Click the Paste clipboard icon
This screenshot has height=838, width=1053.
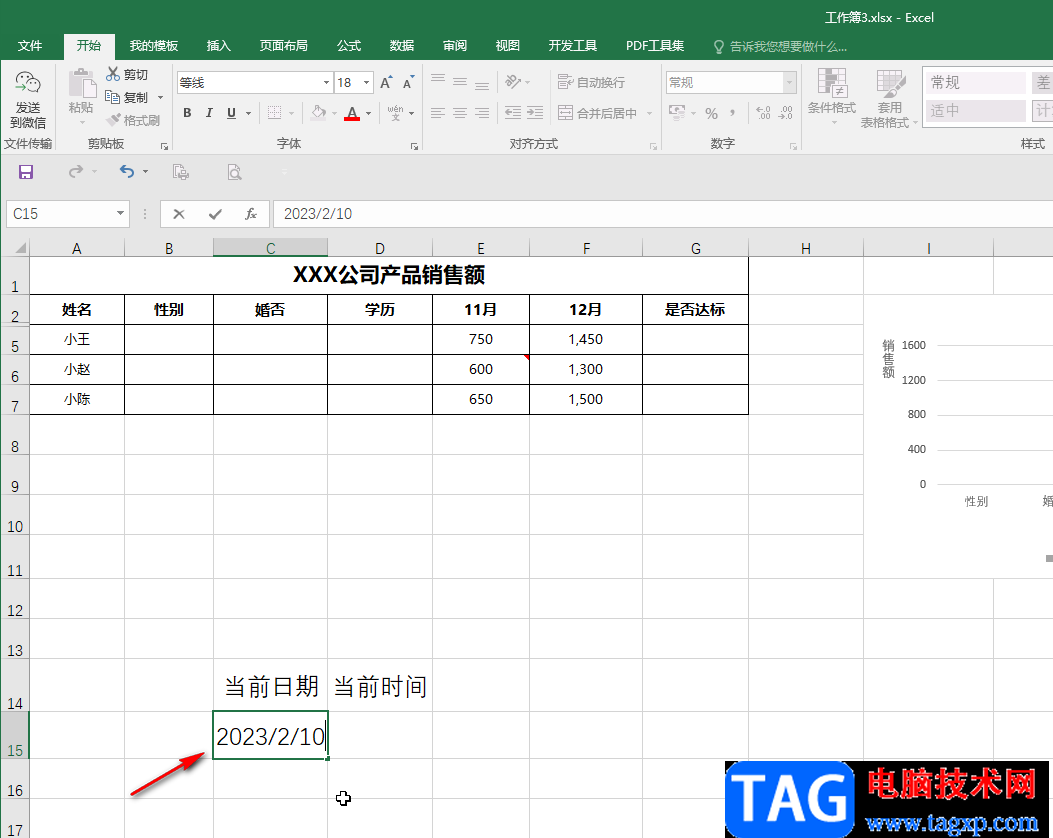click(x=82, y=84)
